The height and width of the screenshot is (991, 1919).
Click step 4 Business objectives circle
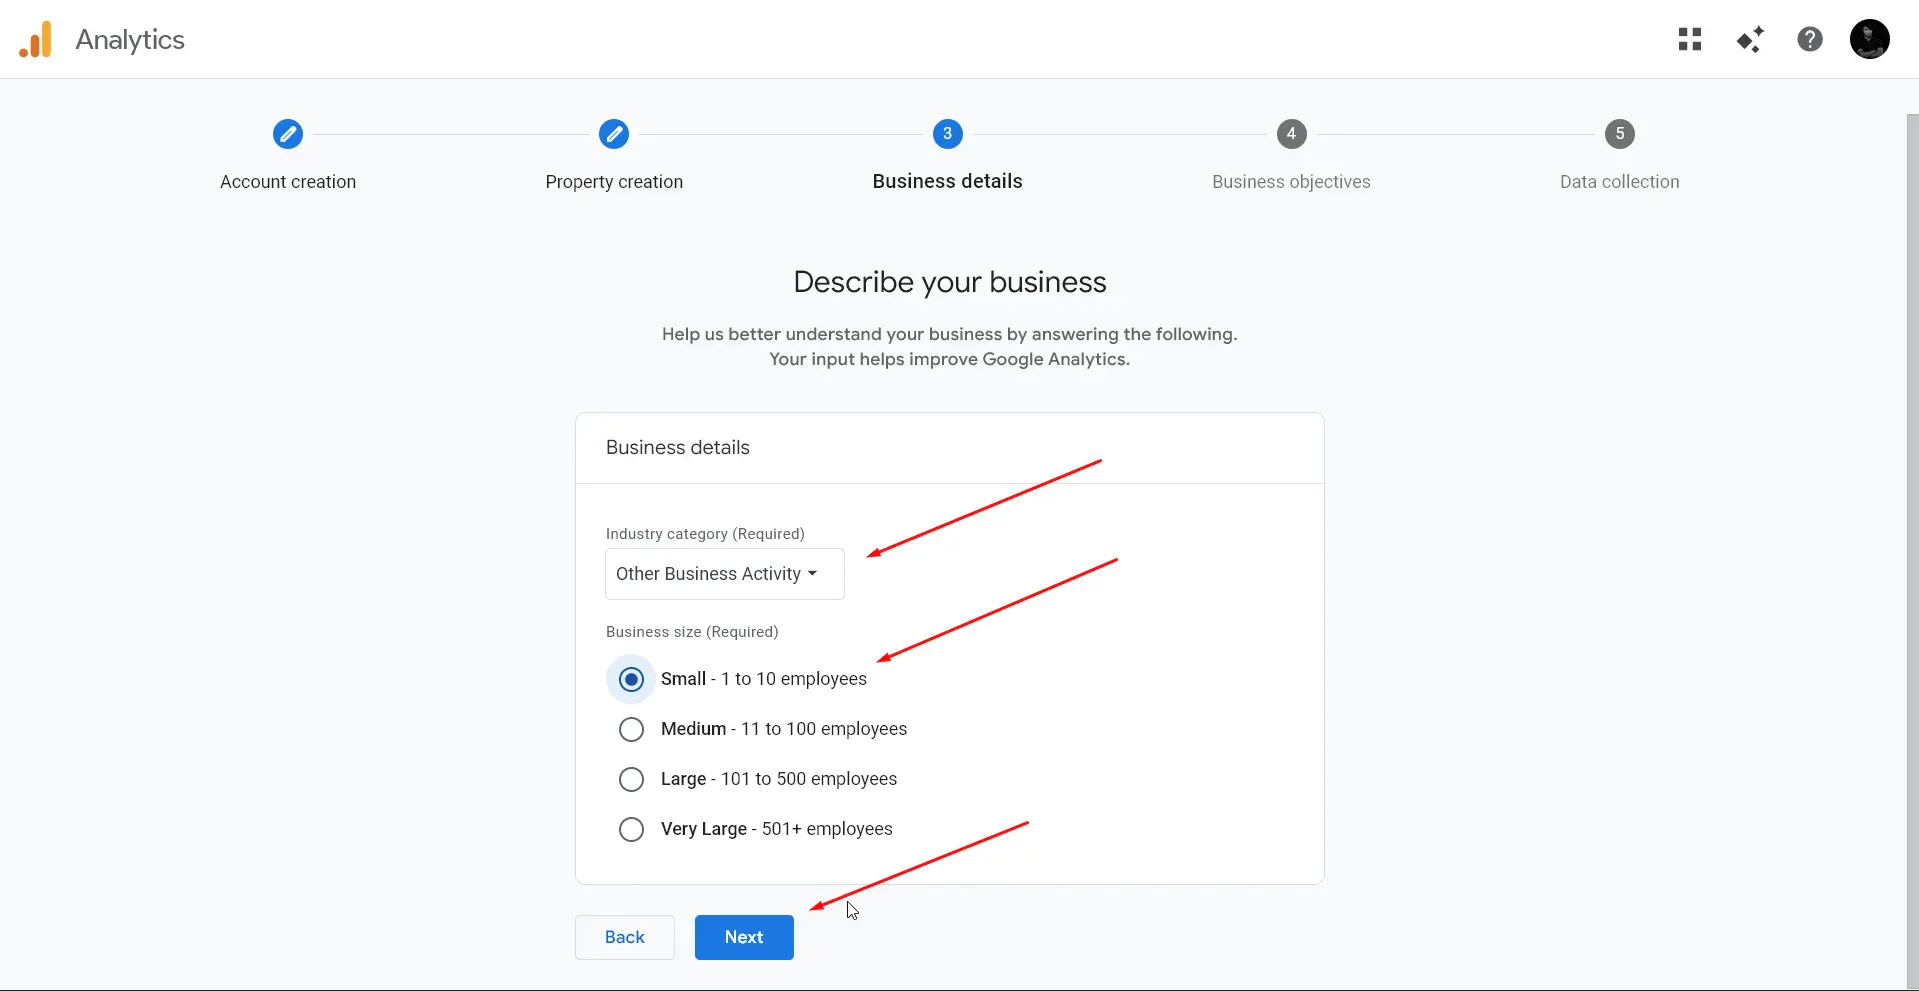1292,134
